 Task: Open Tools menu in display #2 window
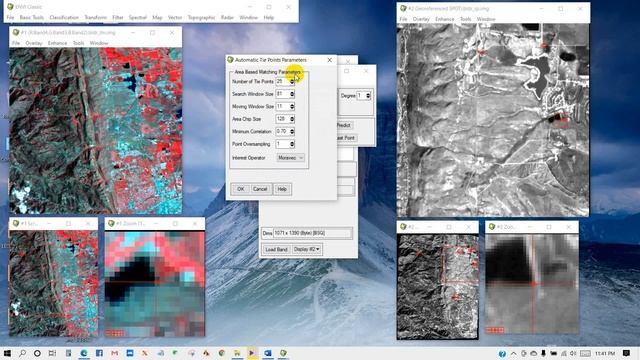466,19
